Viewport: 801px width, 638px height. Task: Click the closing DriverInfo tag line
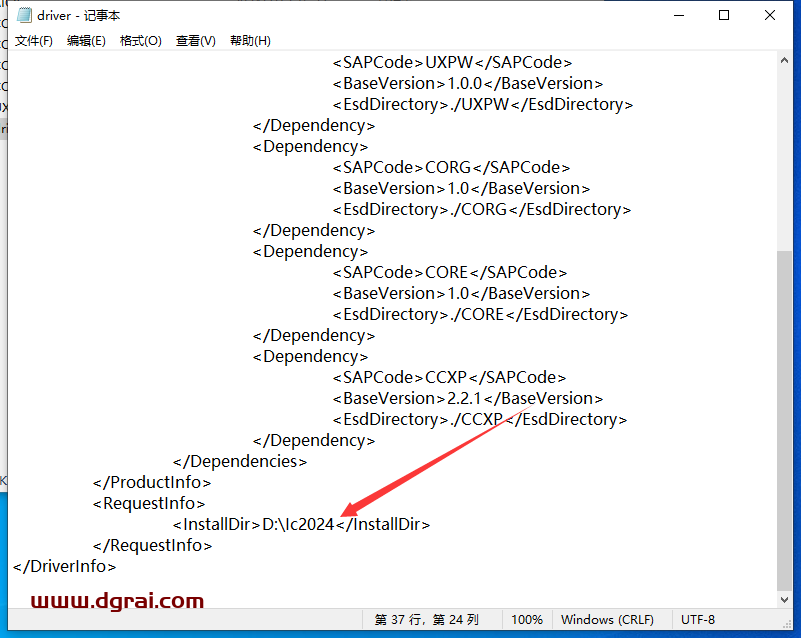[64, 566]
